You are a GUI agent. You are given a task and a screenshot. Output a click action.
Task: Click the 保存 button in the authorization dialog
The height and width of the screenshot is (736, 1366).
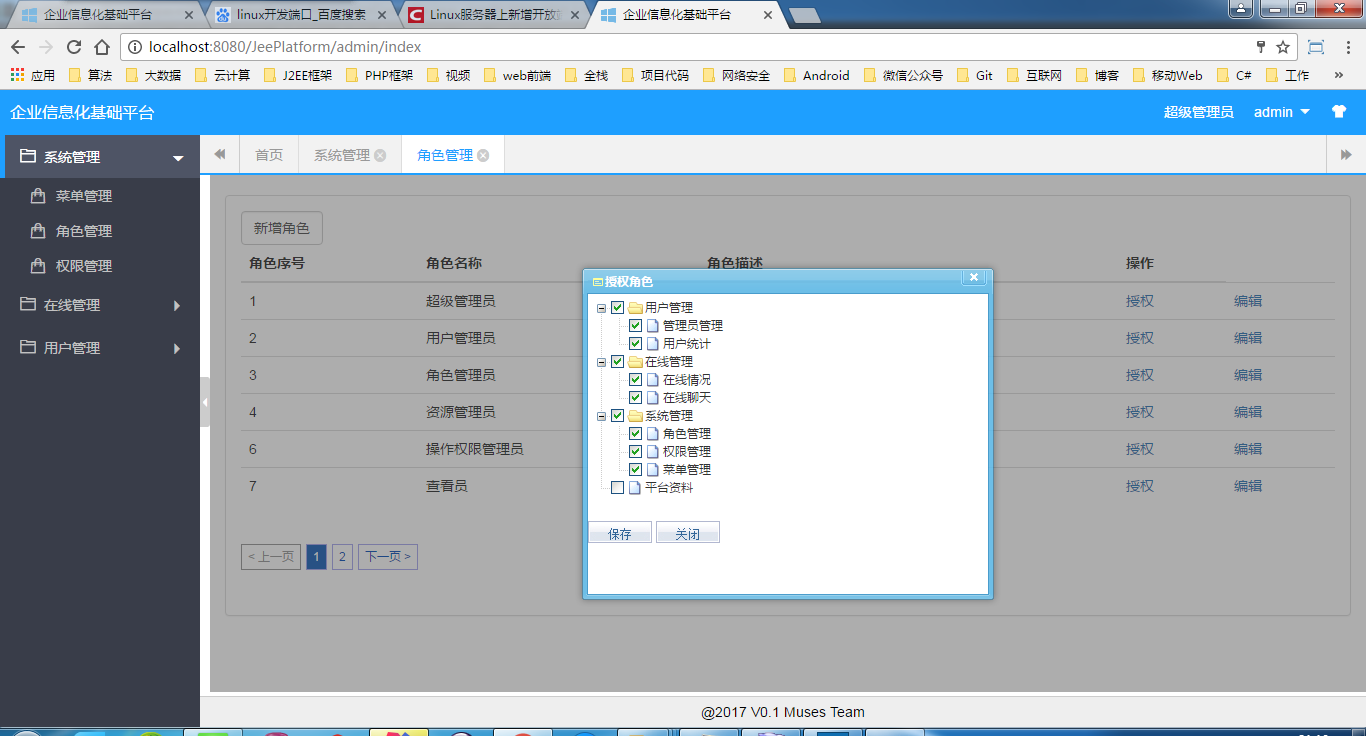[x=619, y=531]
